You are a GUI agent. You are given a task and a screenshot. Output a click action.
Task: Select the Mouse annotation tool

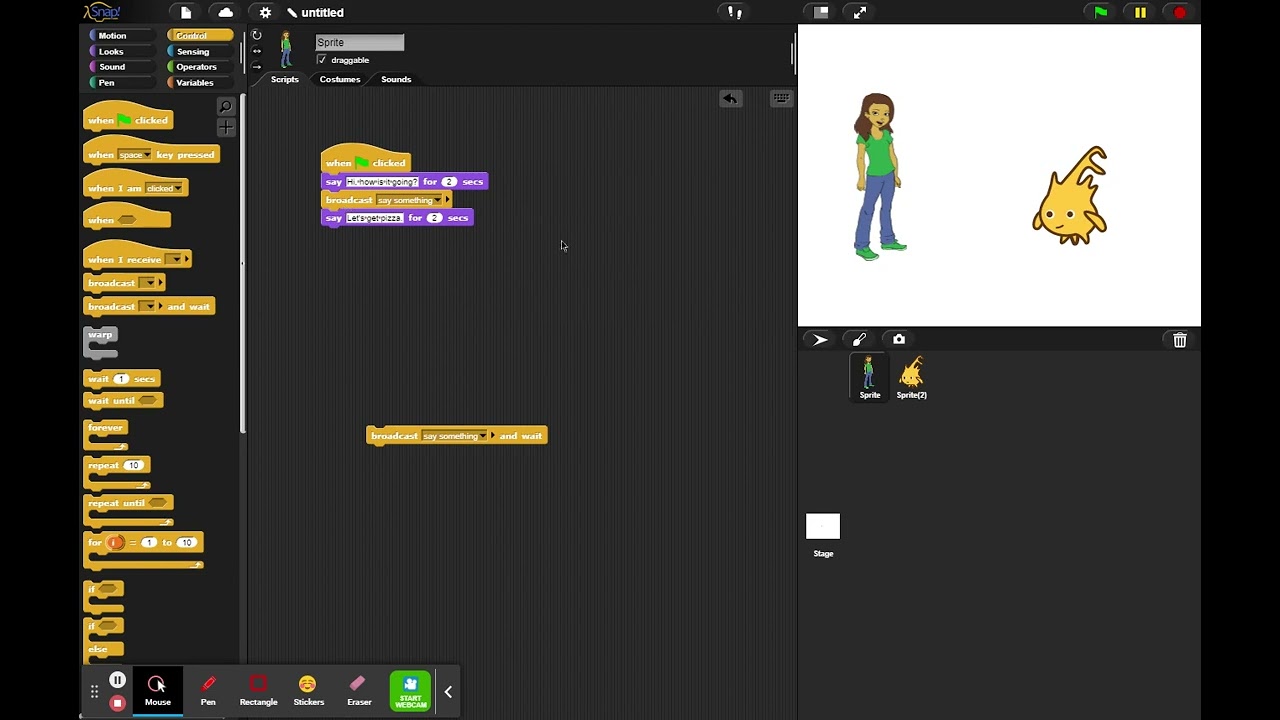[x=157, y=690]
